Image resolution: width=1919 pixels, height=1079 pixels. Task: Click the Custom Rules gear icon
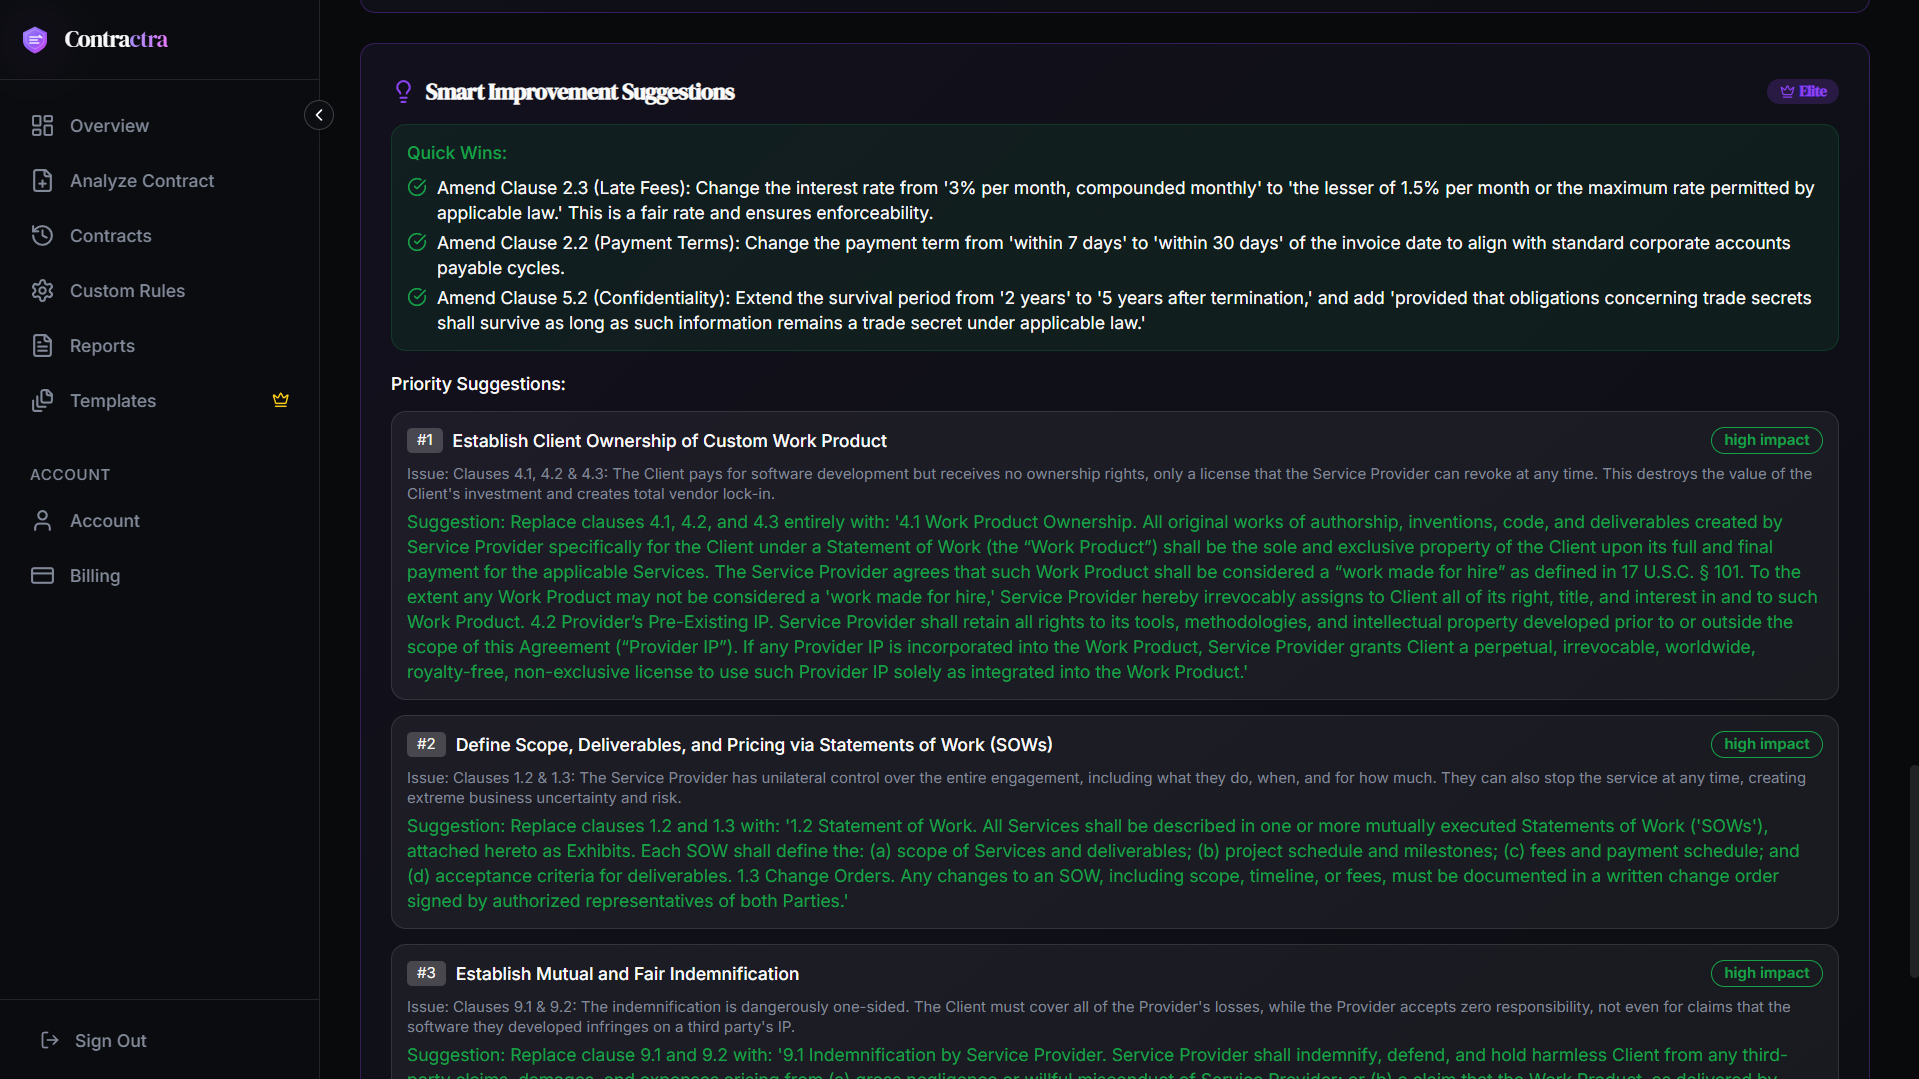(42, 290)
